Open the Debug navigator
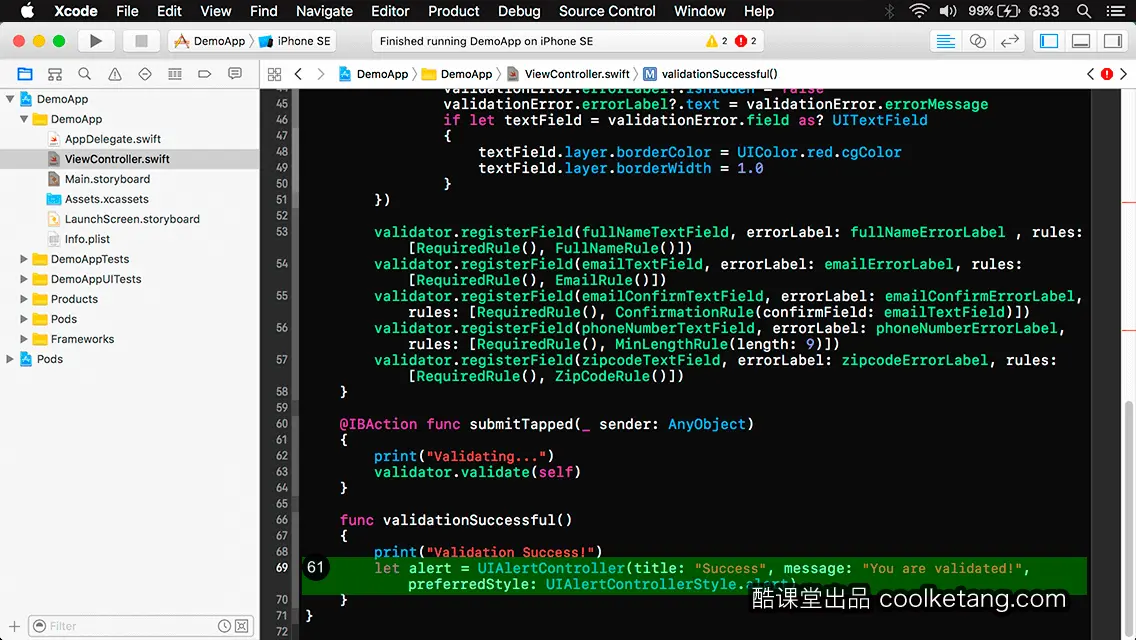The height and width of the screenshot is (640, 1136). tap(175, 74)
